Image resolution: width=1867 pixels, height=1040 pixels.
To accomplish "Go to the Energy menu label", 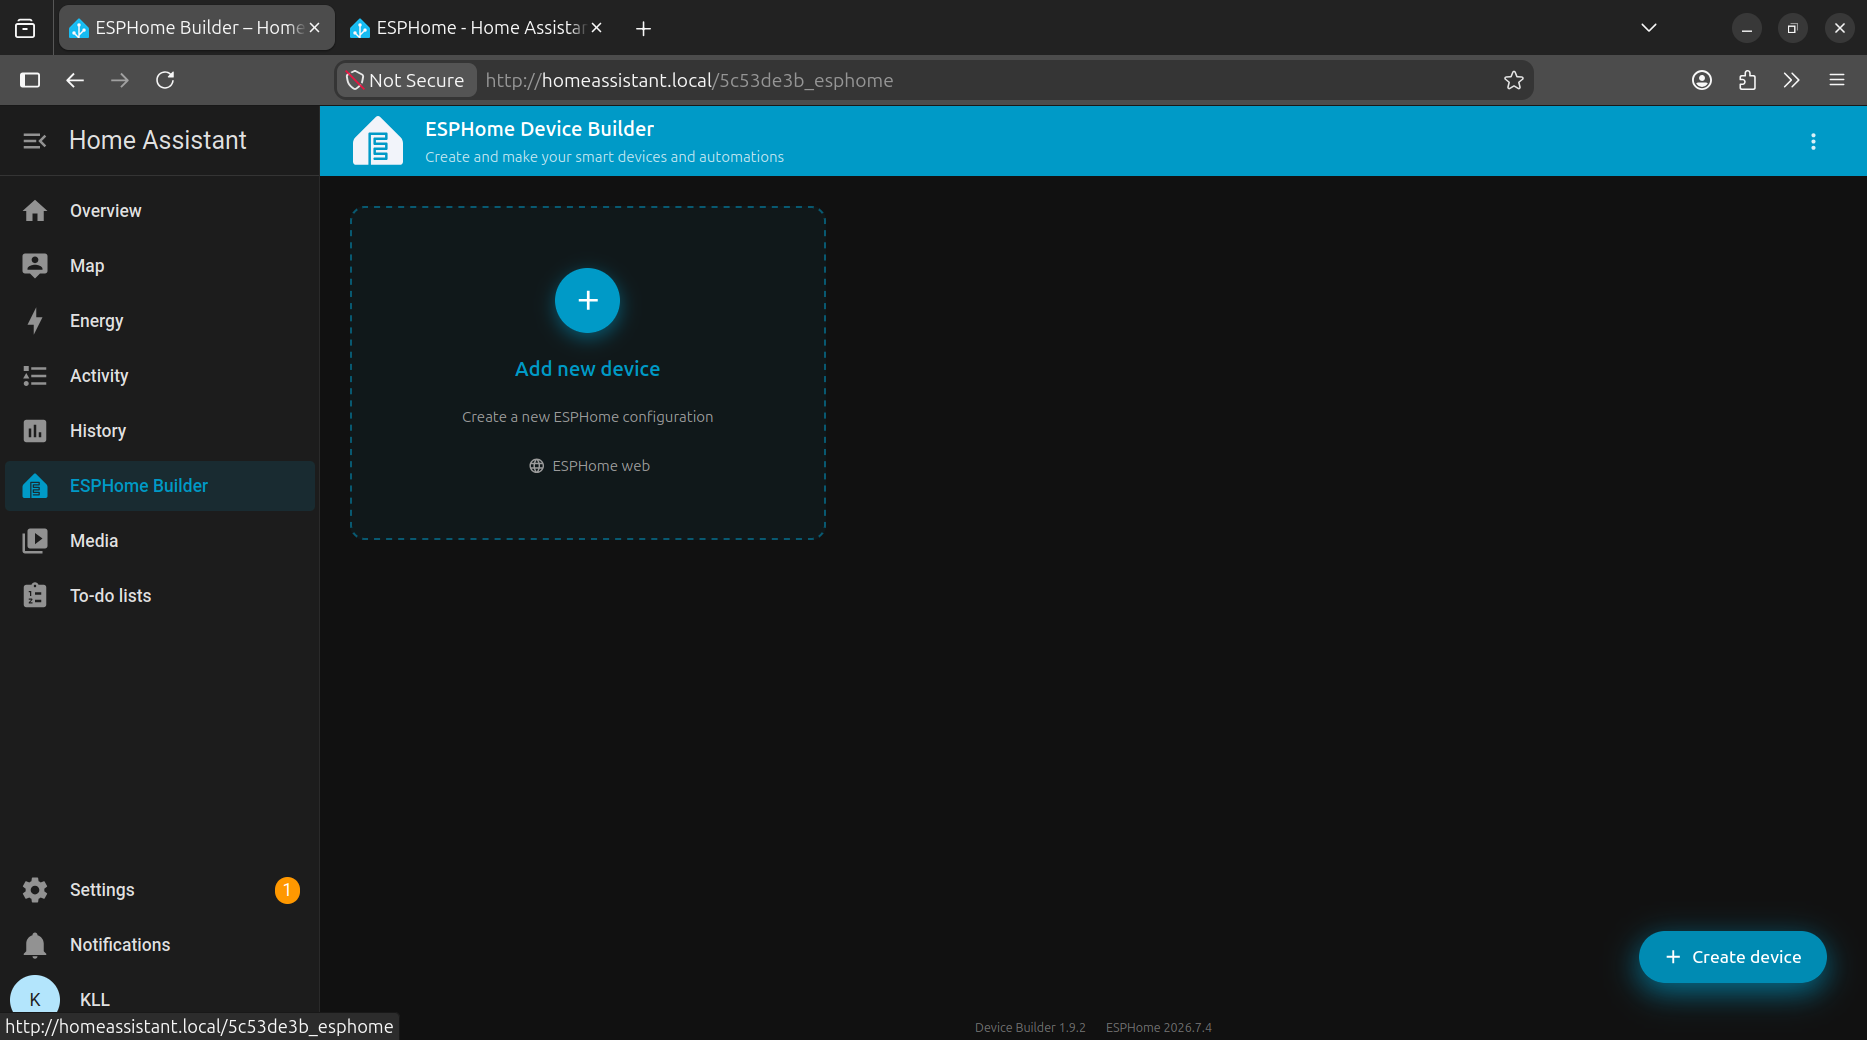I will click(x=97, y=321).
